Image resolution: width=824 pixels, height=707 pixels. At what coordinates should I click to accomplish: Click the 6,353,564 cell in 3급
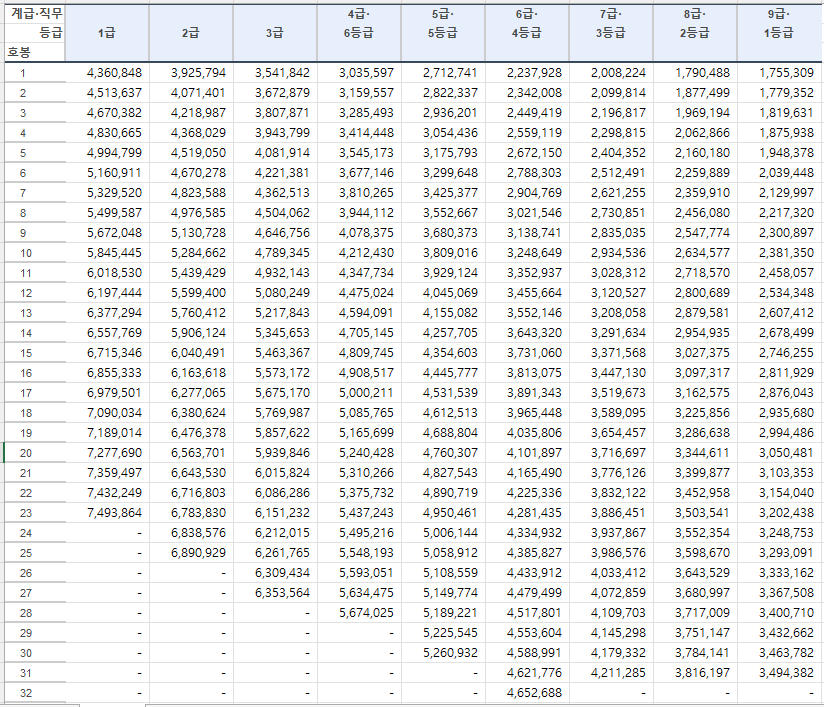pyautogui.click(x=275, y=592)
